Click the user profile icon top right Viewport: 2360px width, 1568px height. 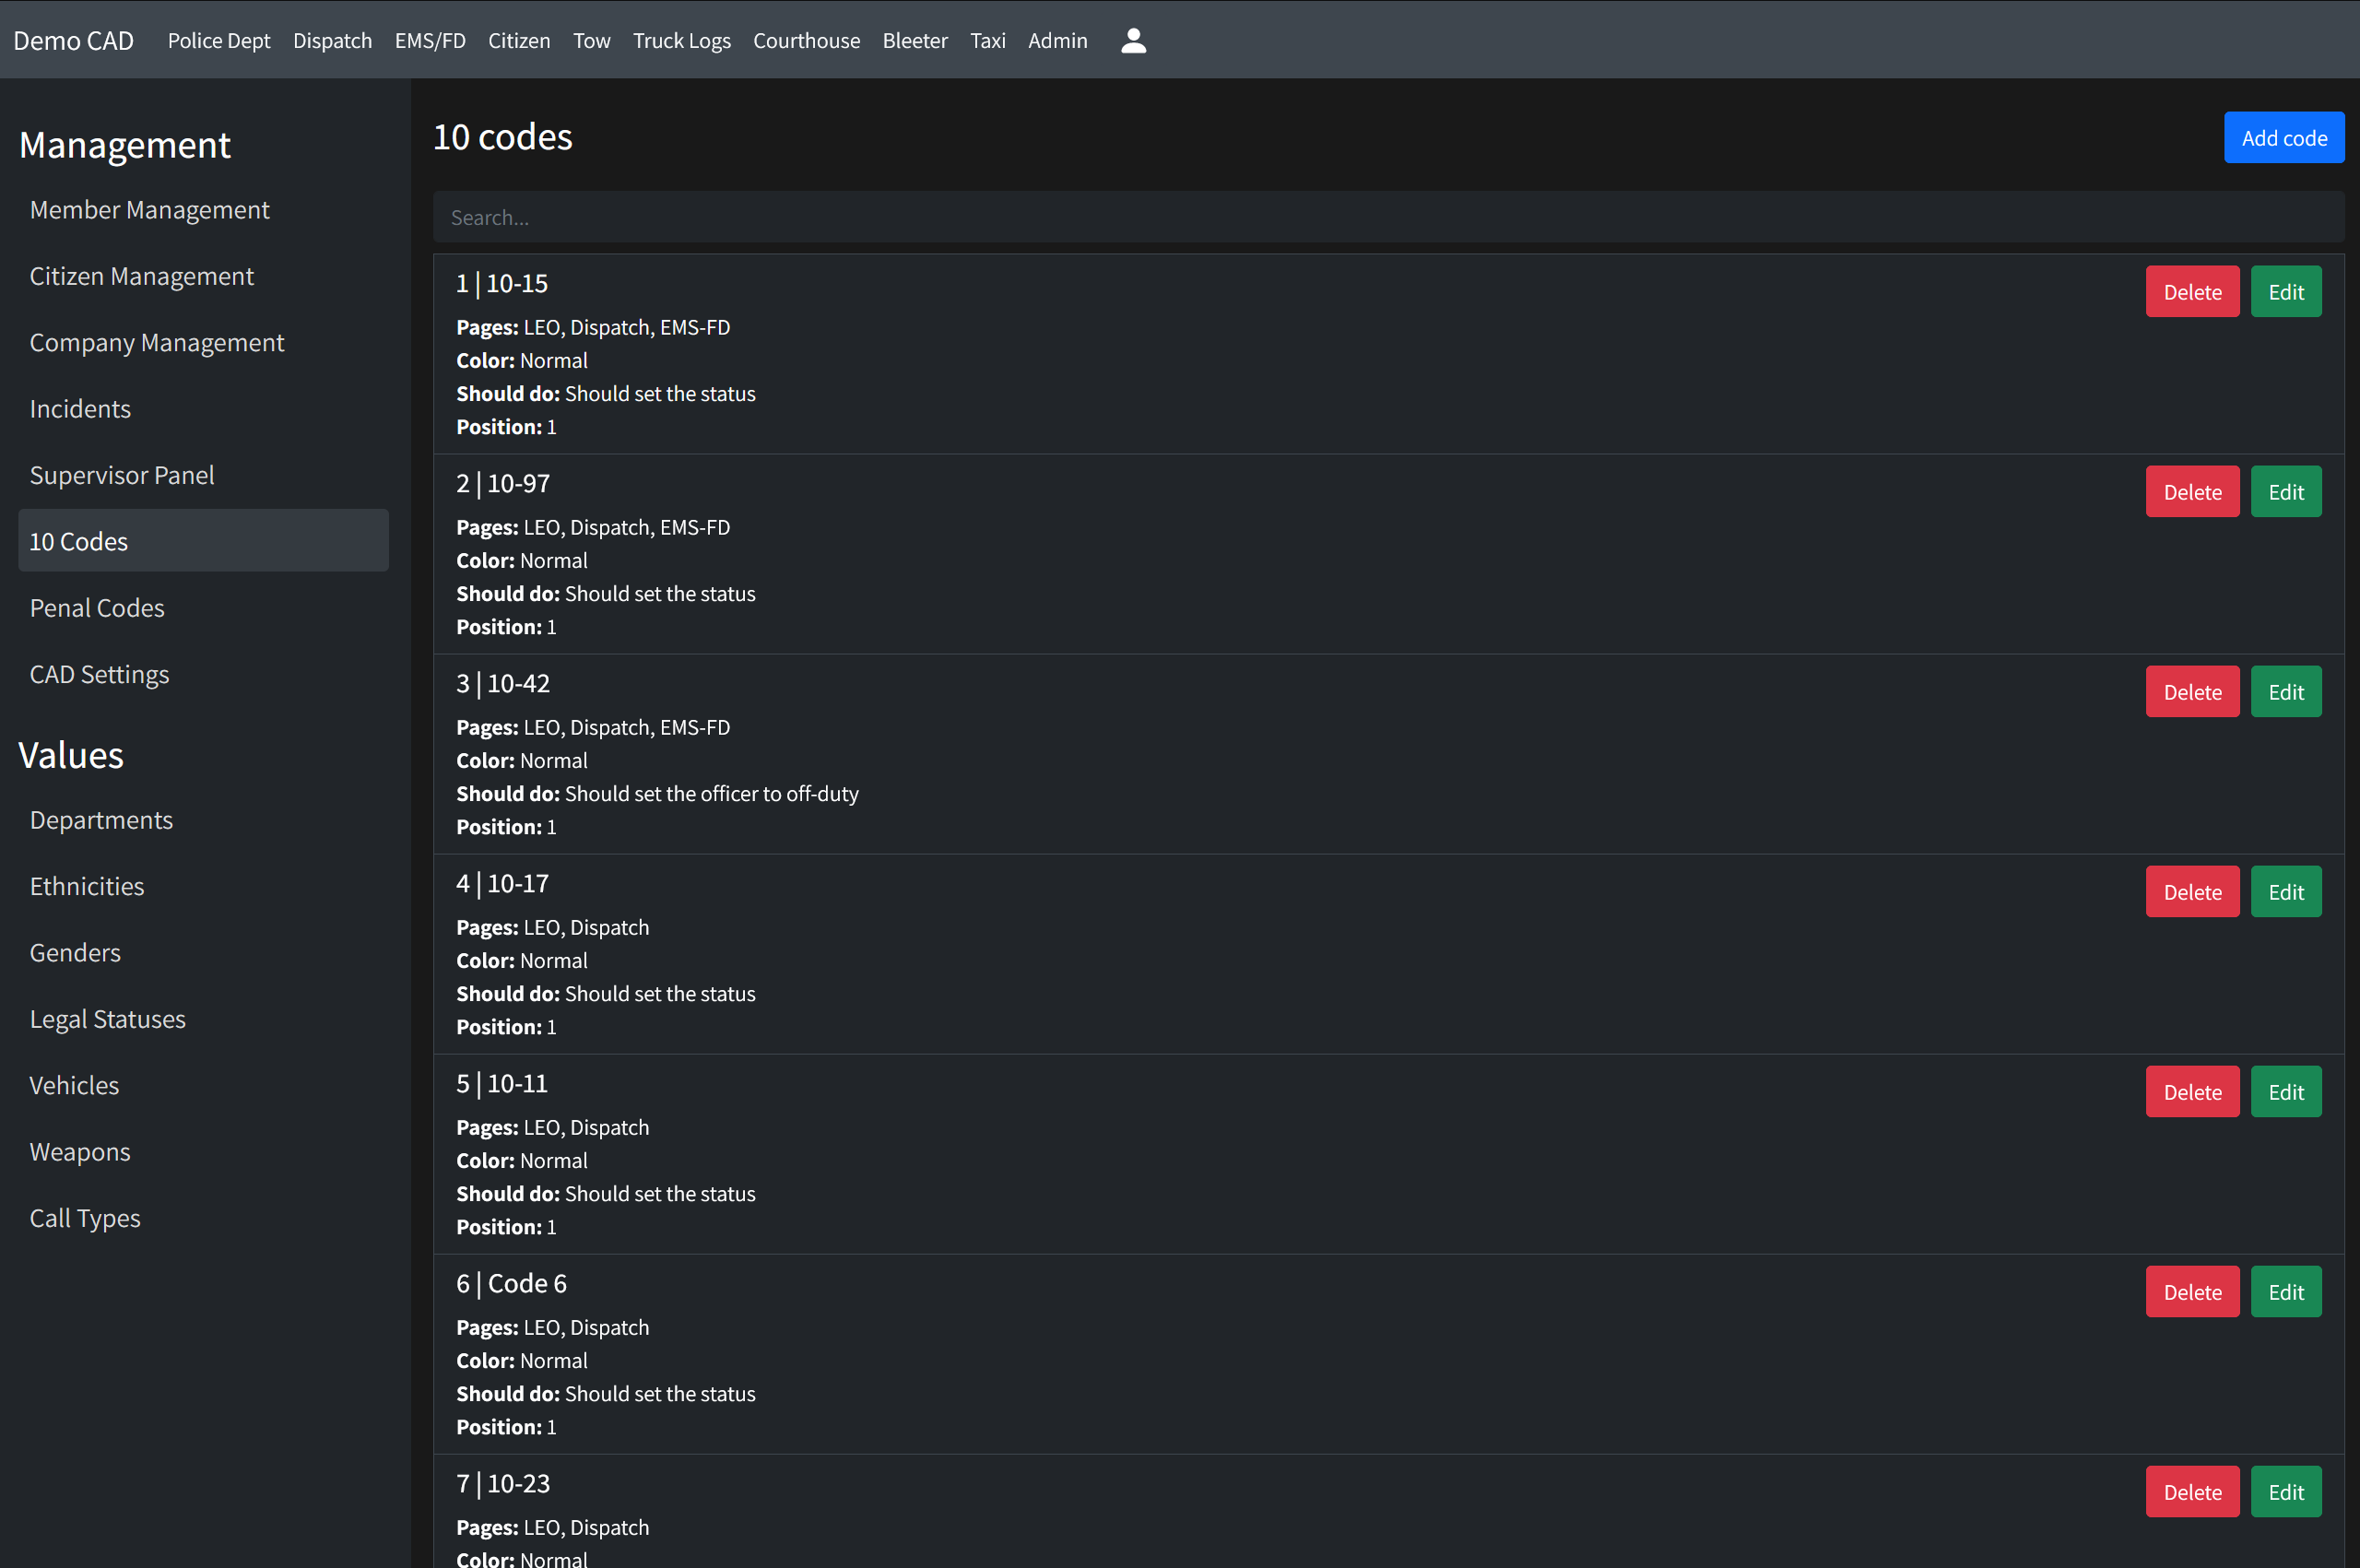[x=1136, y=39]
